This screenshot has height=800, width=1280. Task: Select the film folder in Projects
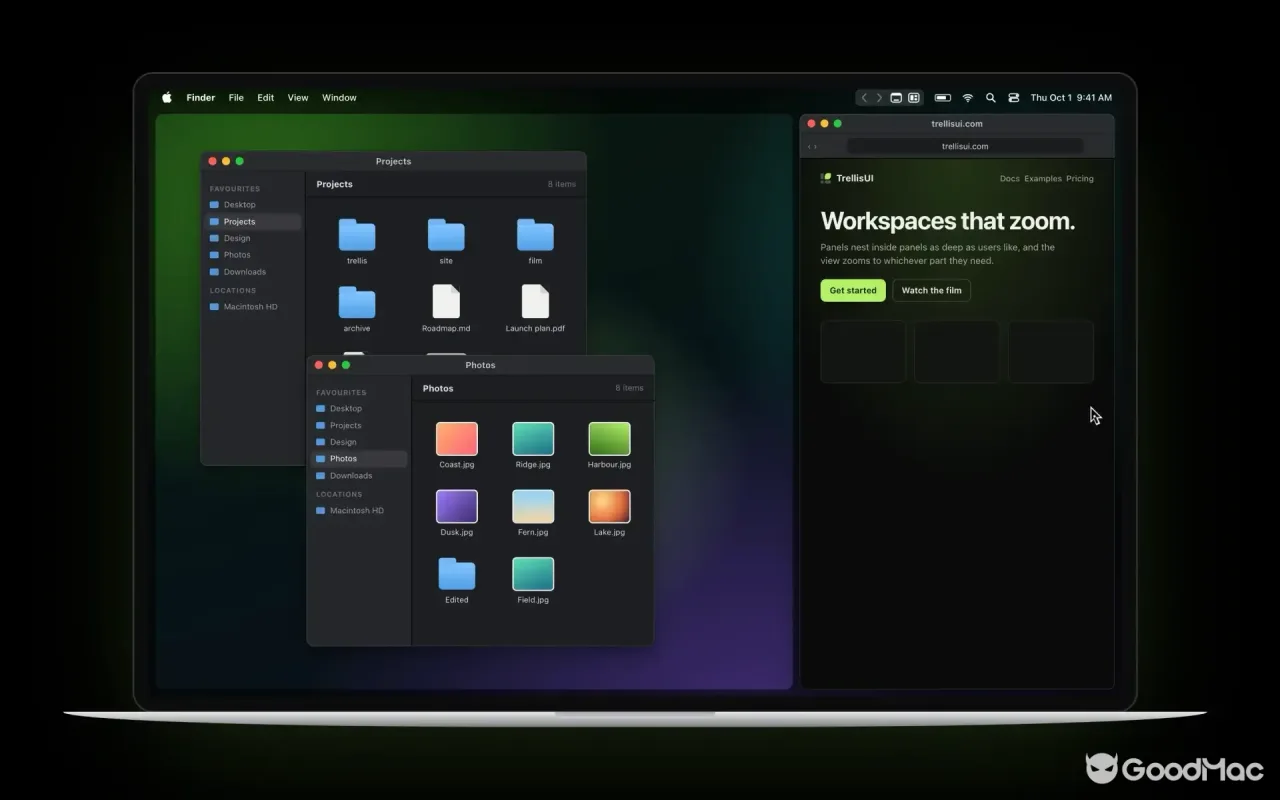click(x=535, y=235)
